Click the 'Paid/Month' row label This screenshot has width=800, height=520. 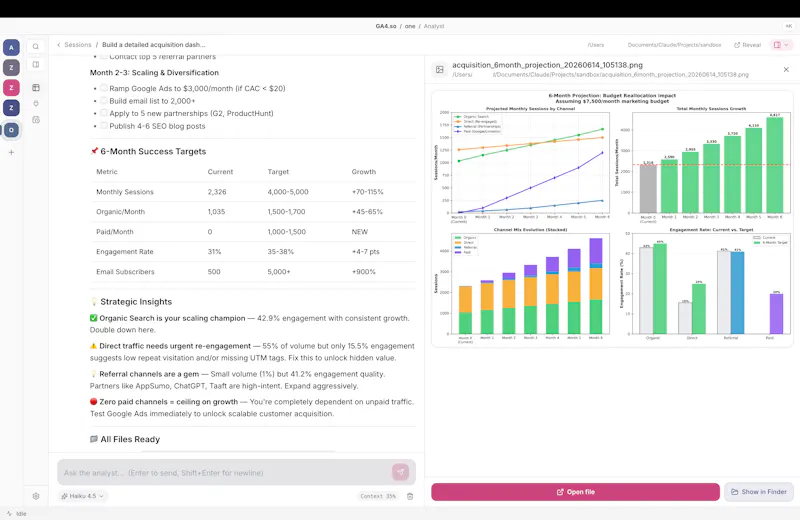115,232
